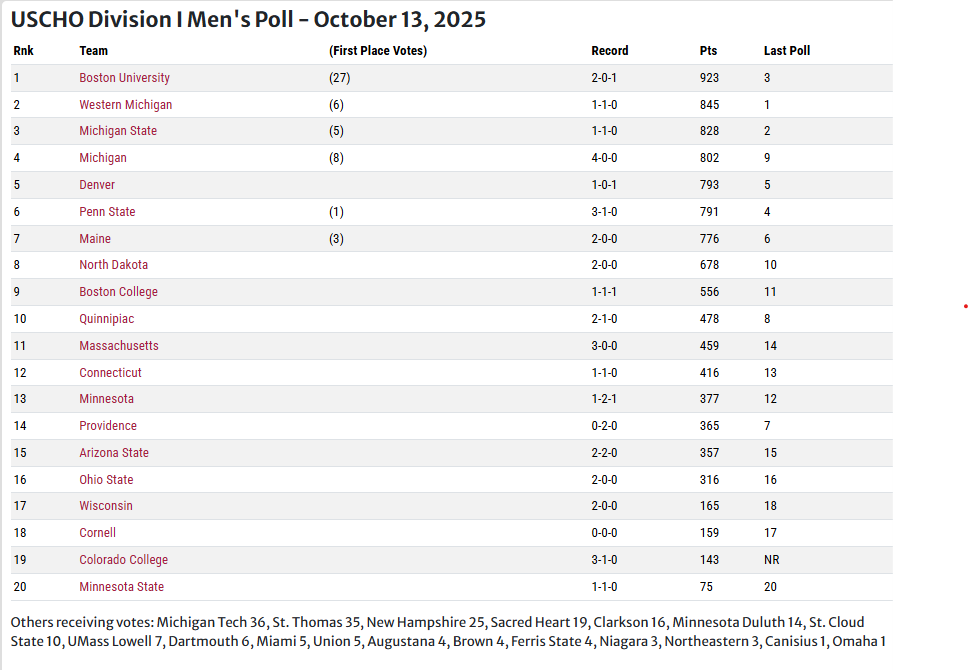Viewport: 969px width, 670px height.
Task: Open Michigan State team page
Action: pyautogui.click(x=118, y=131)
